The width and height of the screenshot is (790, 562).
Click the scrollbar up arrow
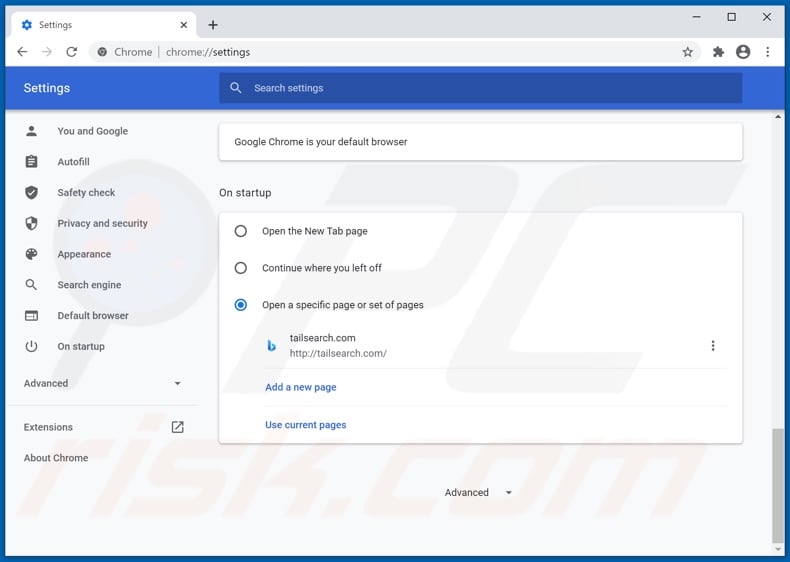click(778, 117)
